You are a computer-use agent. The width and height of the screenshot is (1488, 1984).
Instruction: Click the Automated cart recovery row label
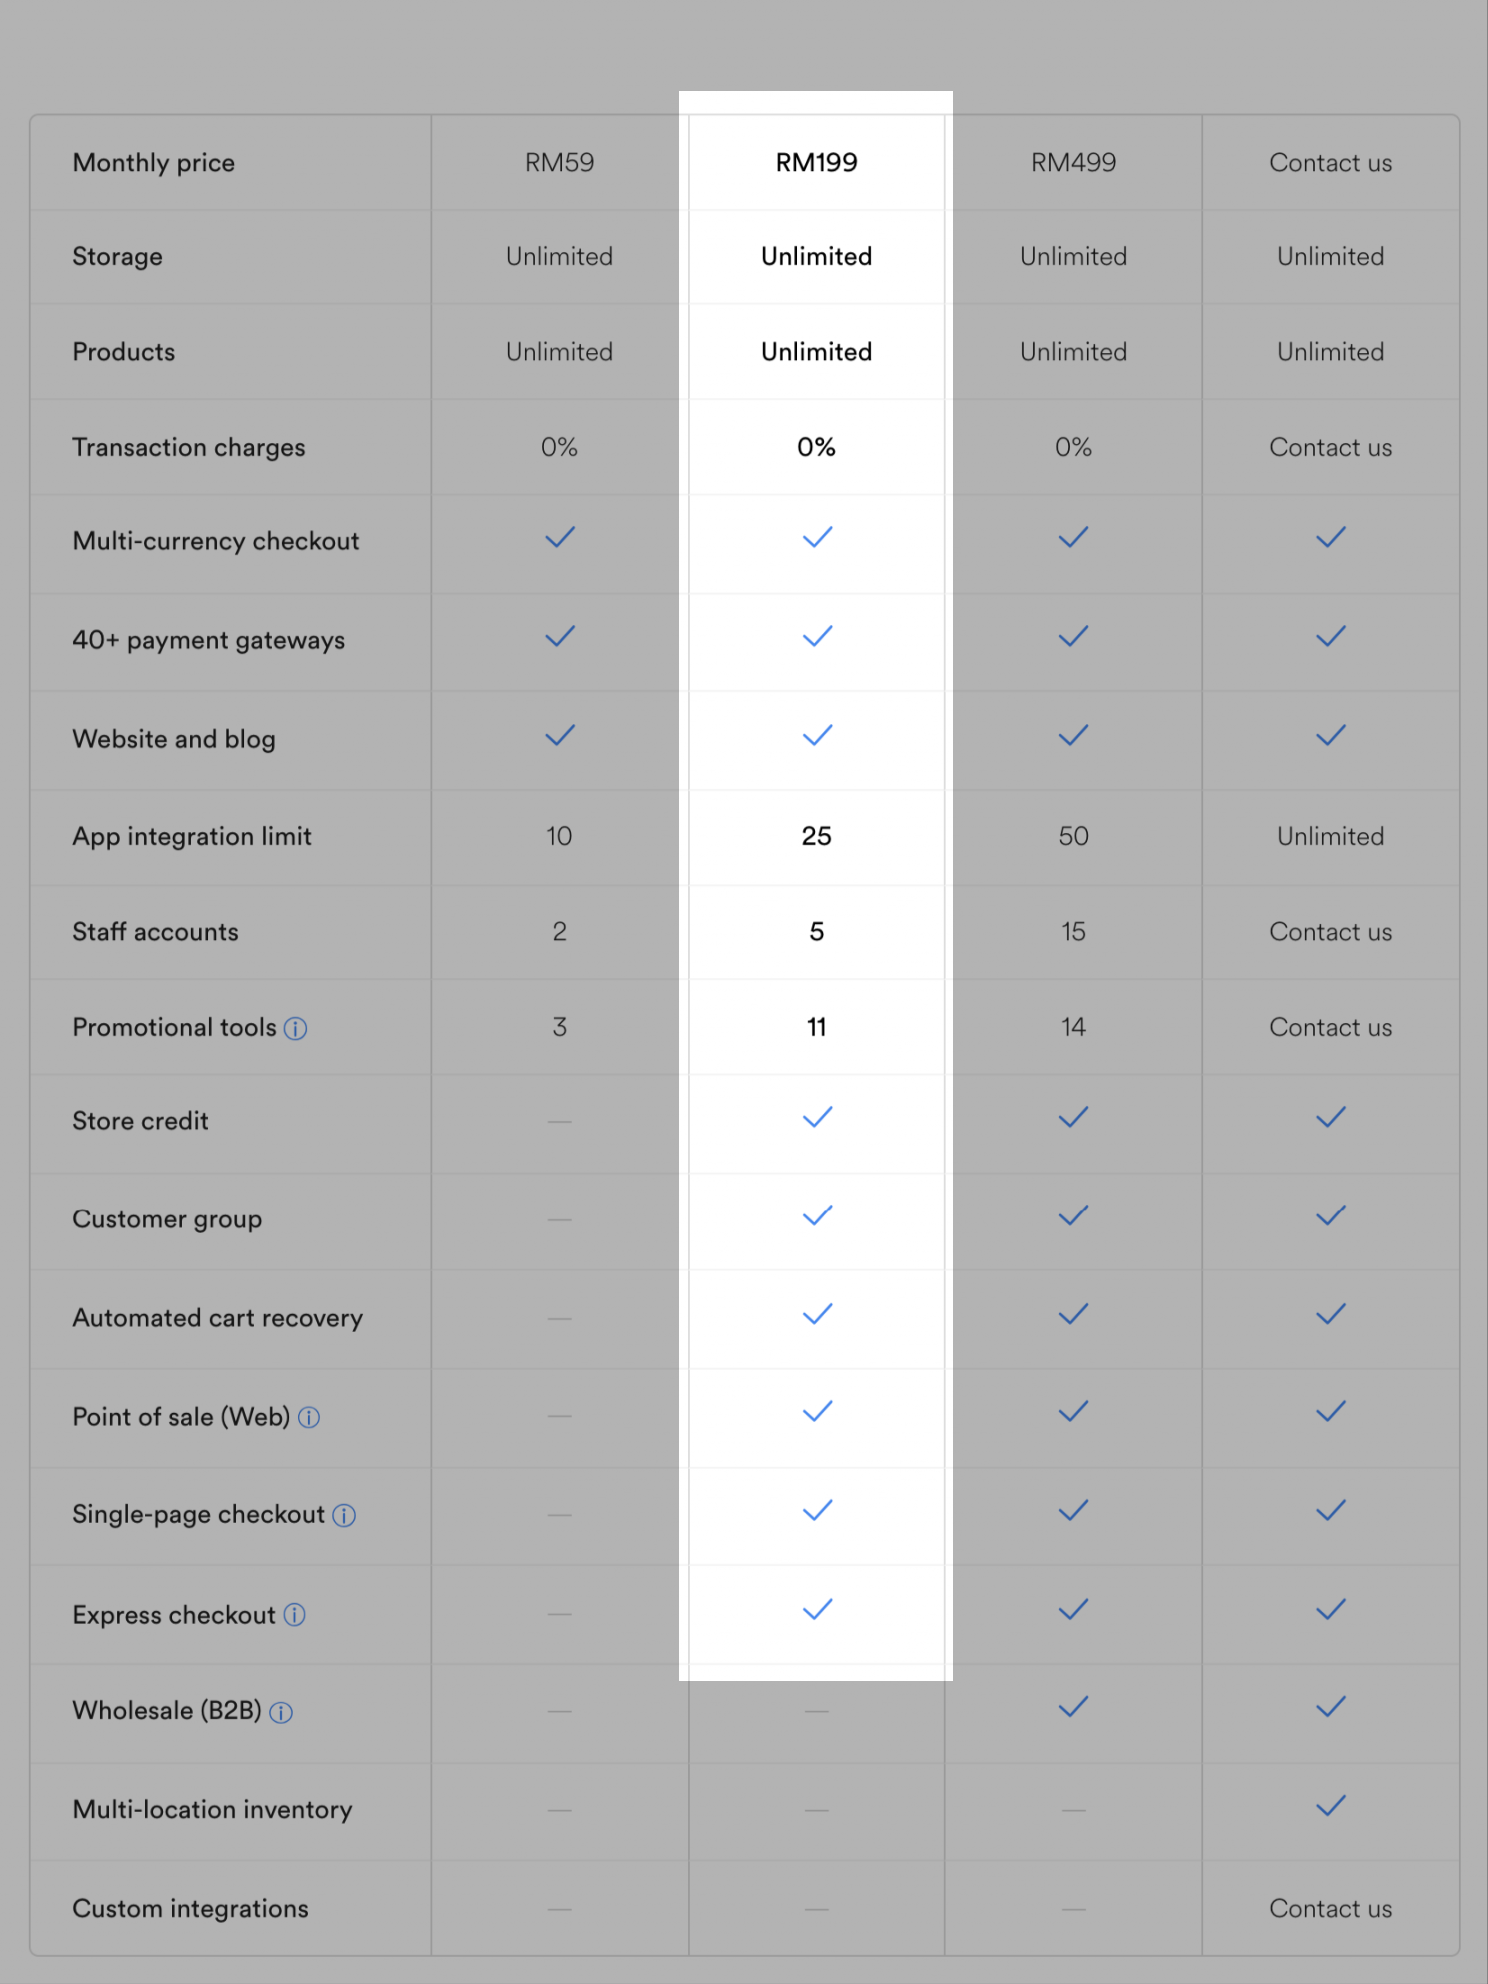pyautogui.click(x=217, y=1318)
